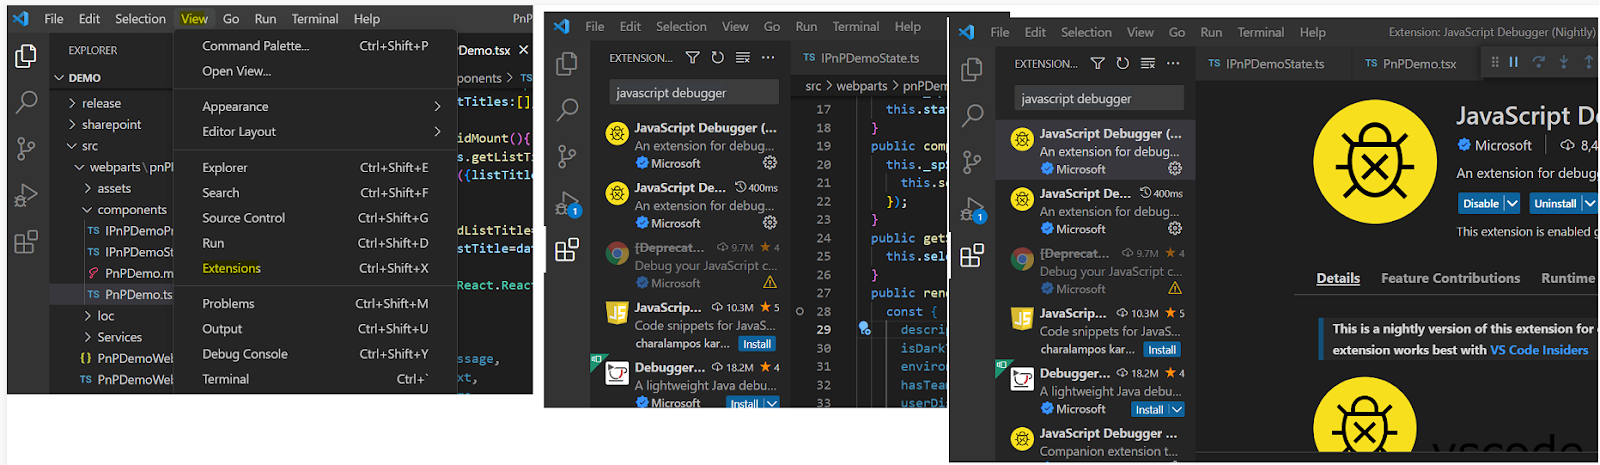Image resolution: width=1600 pixels, height=465 pixels.
Task: Expand the Services folder
Action: (88, 337)
